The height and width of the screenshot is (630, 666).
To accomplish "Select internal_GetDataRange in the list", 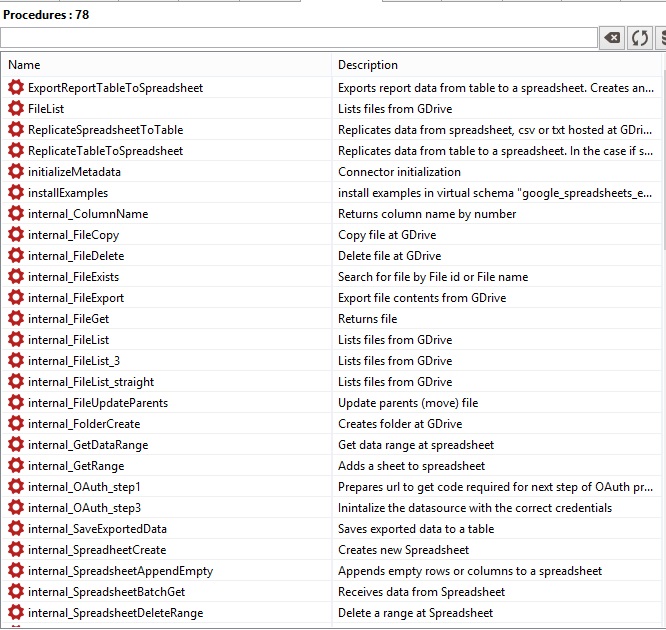I will coord(90,445).
